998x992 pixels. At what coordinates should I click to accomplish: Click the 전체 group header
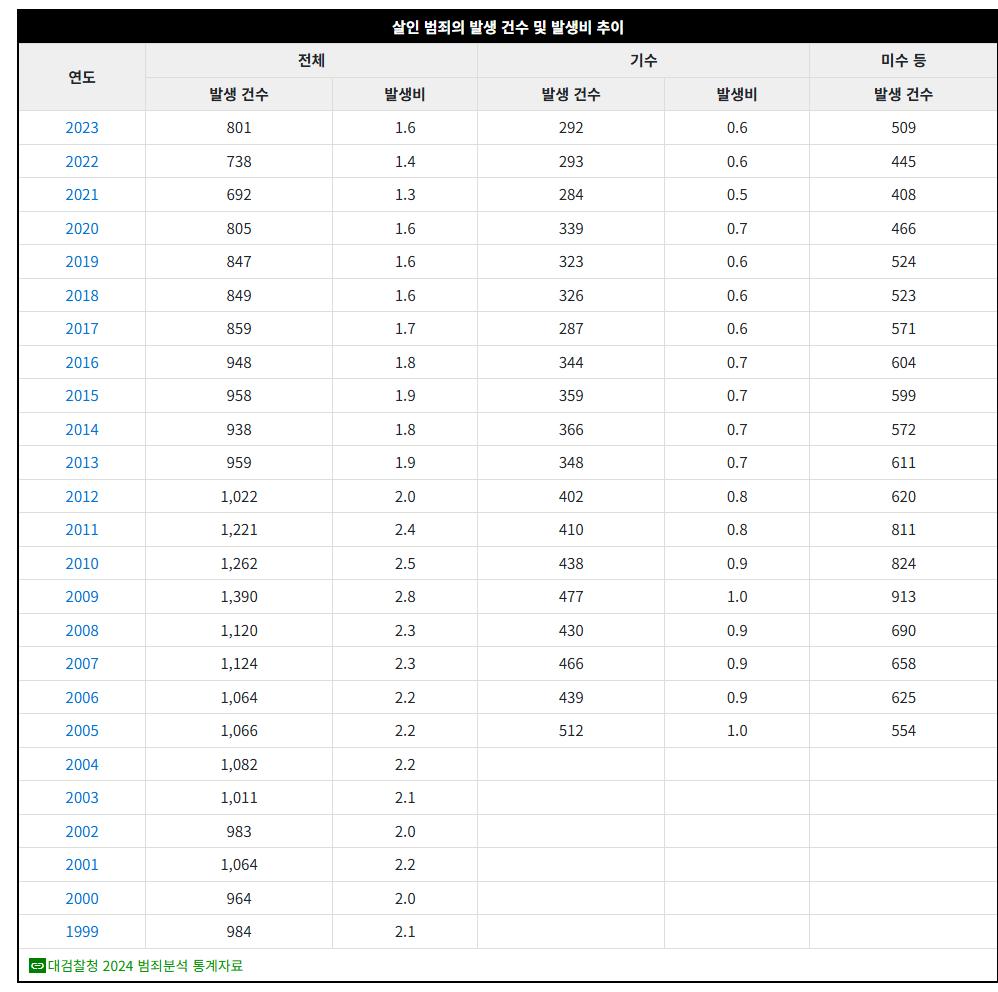(311, 61)
